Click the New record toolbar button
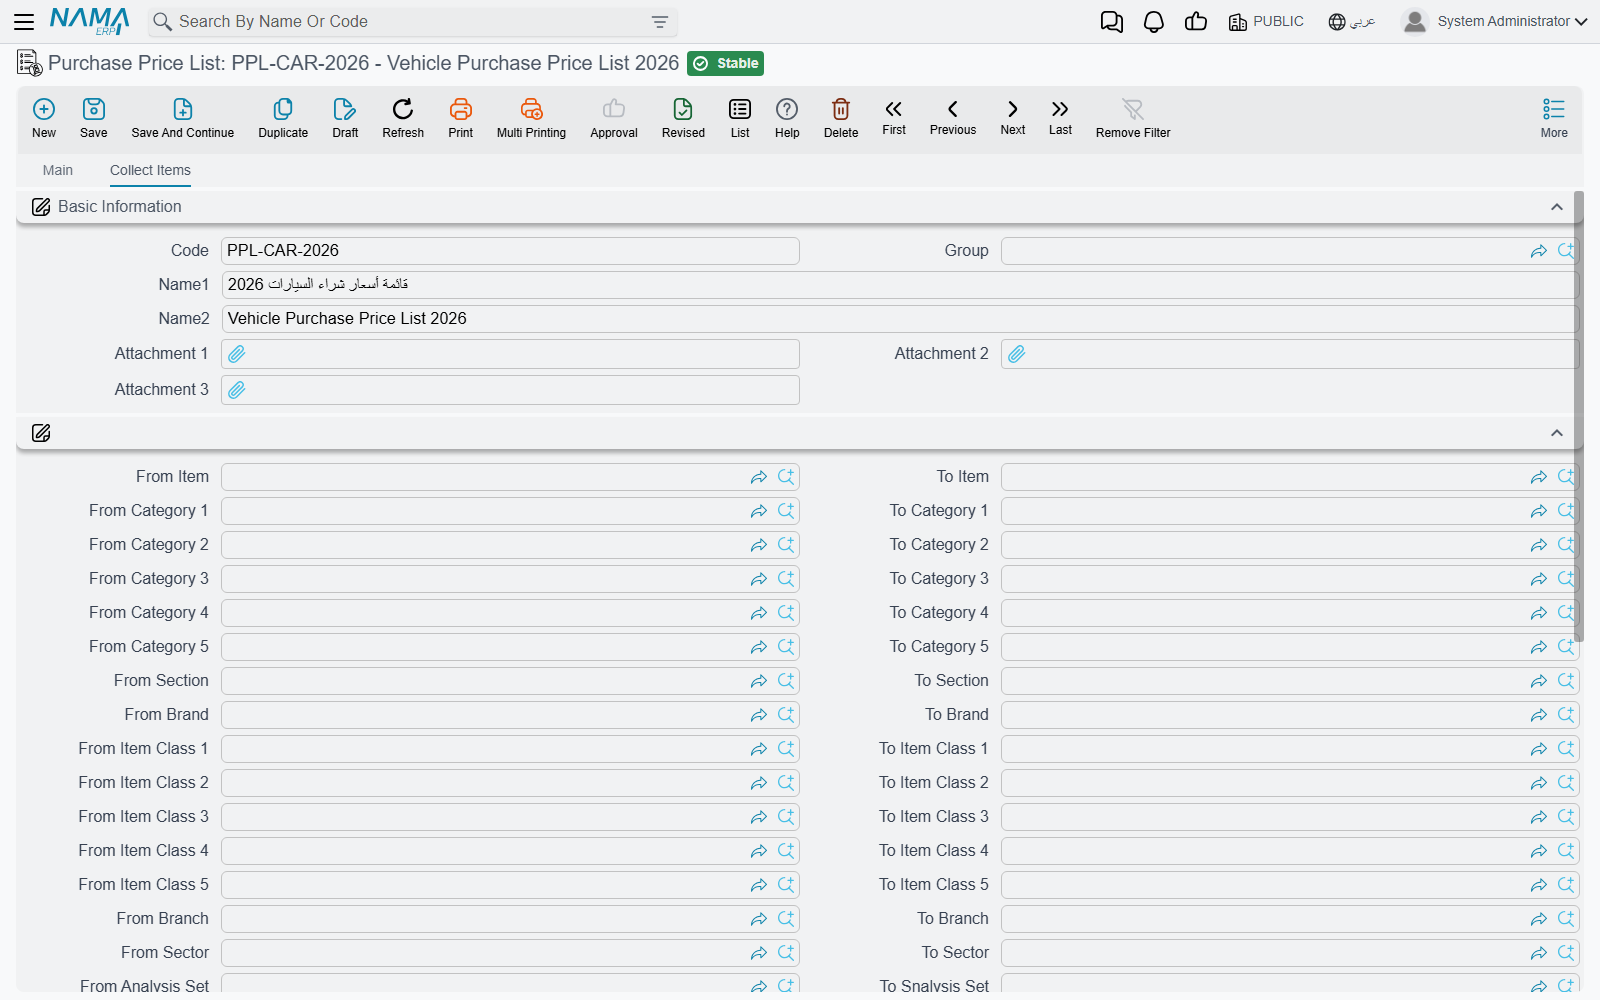Viewport: 1600px width, 1000px height. click(44, 118)
